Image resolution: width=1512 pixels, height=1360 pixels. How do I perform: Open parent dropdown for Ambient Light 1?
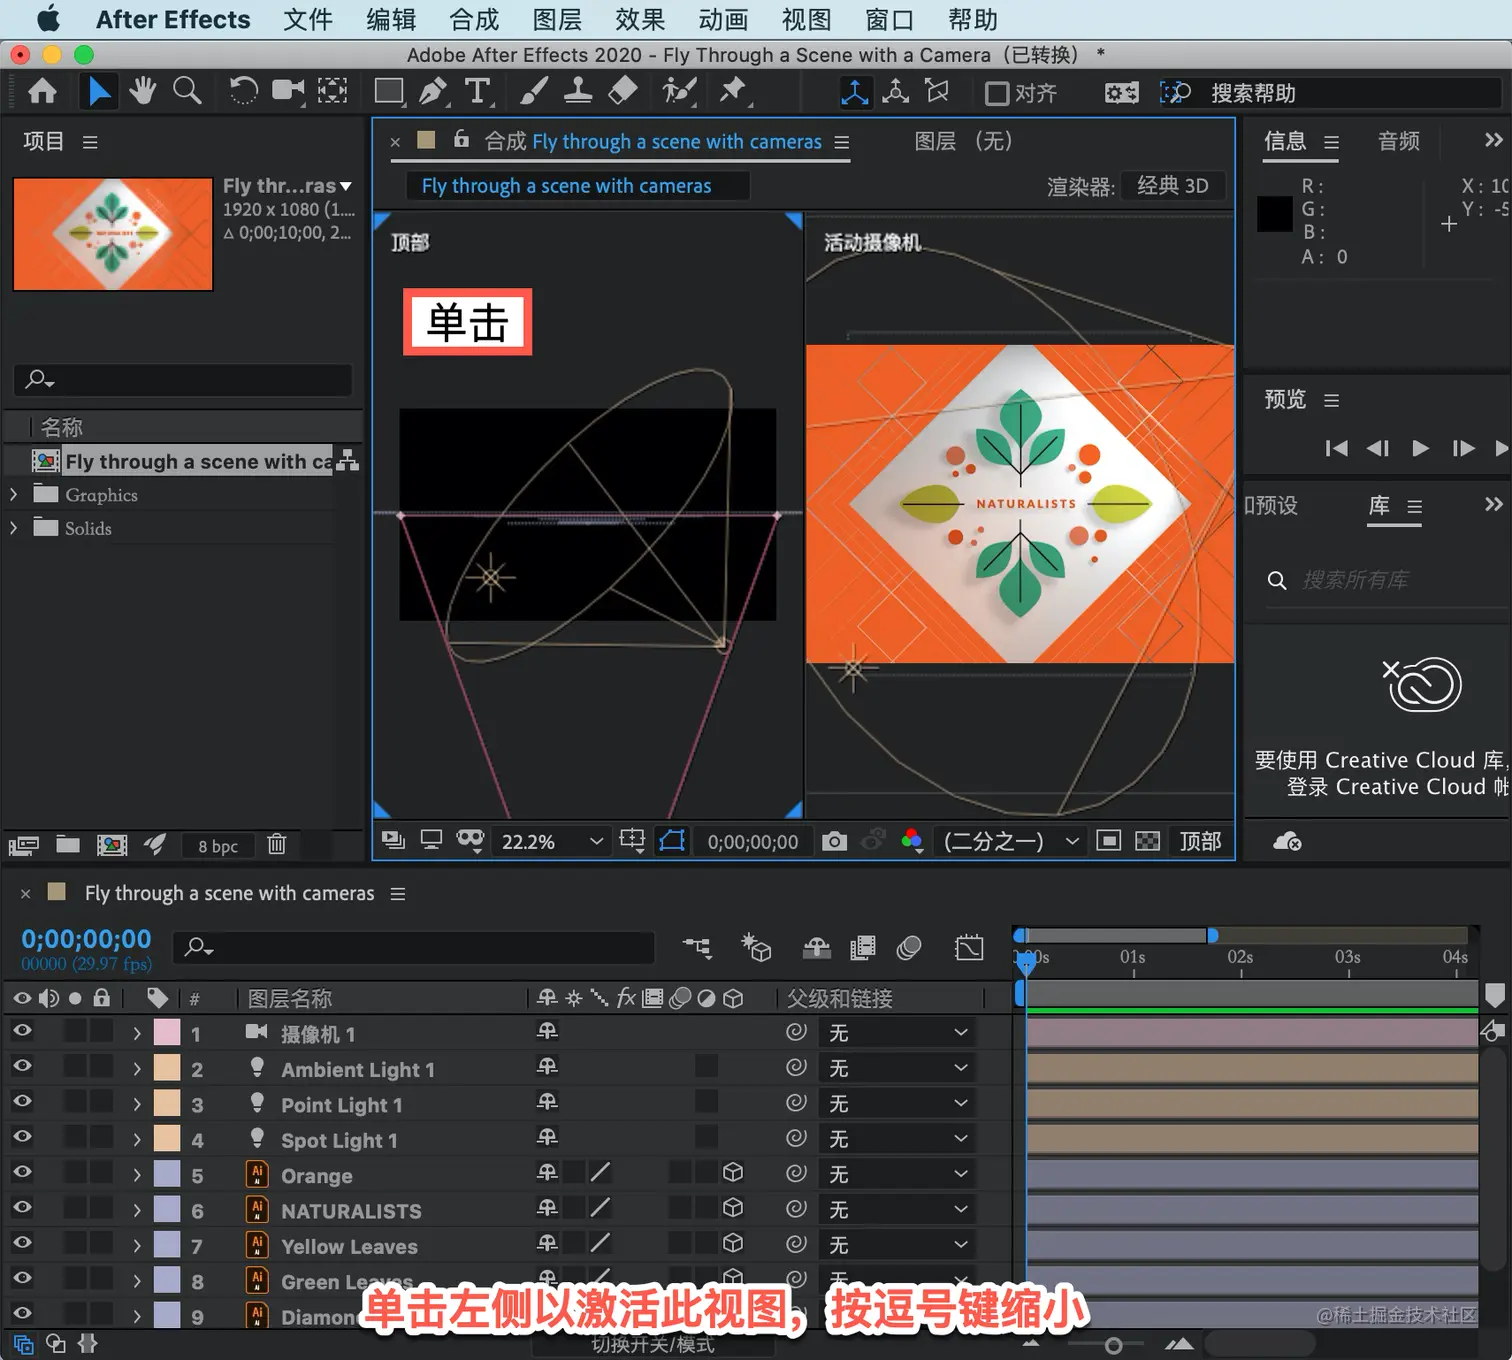pos(897,1068)
